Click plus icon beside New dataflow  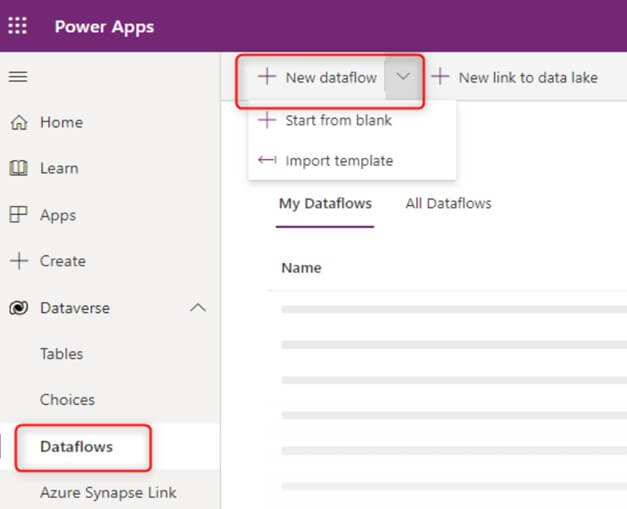point(267,77)
